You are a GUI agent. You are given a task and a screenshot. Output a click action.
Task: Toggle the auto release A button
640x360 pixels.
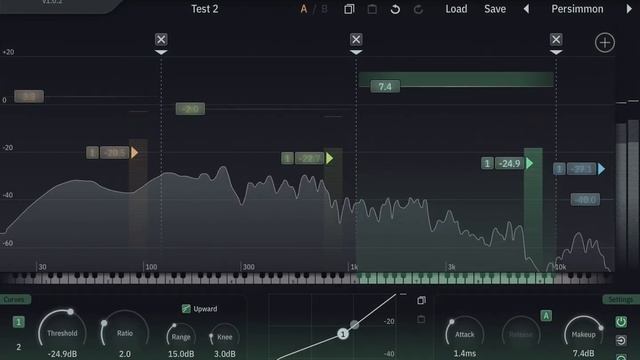[546, 316]
